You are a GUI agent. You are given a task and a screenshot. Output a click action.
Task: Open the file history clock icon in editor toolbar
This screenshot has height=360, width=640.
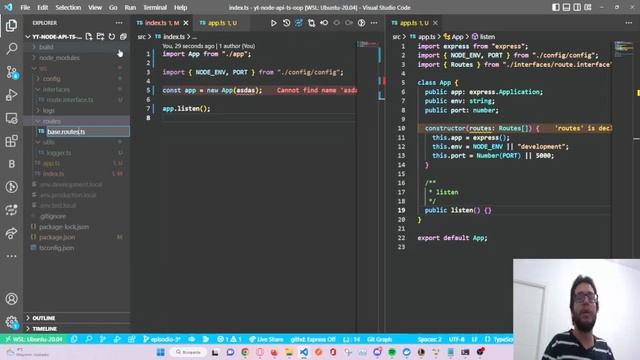[x=286, y=23]
